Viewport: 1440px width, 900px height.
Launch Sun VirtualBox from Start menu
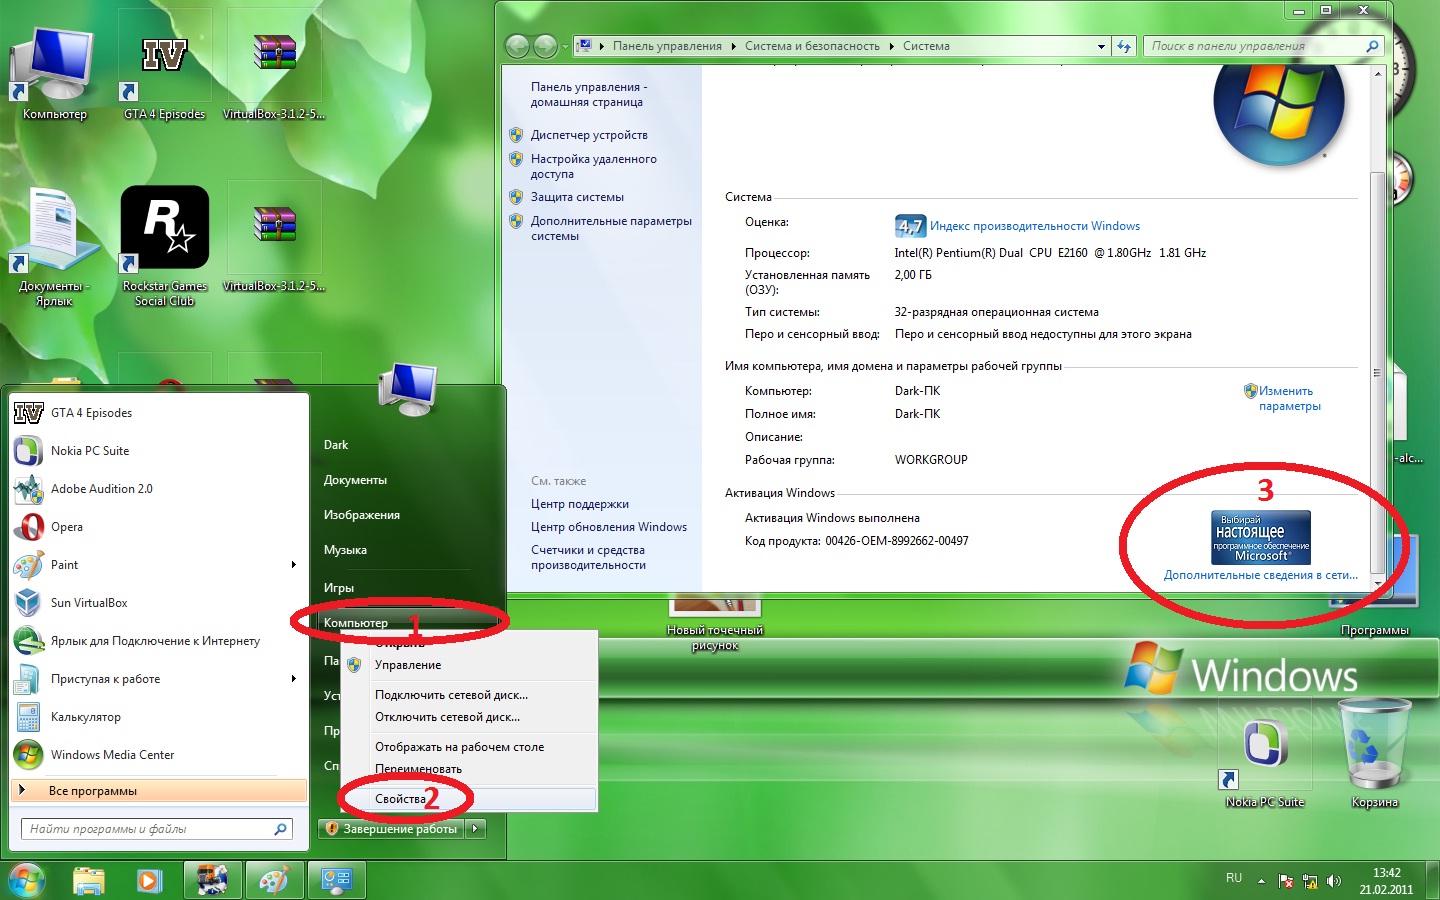click(x=159, y=603)
